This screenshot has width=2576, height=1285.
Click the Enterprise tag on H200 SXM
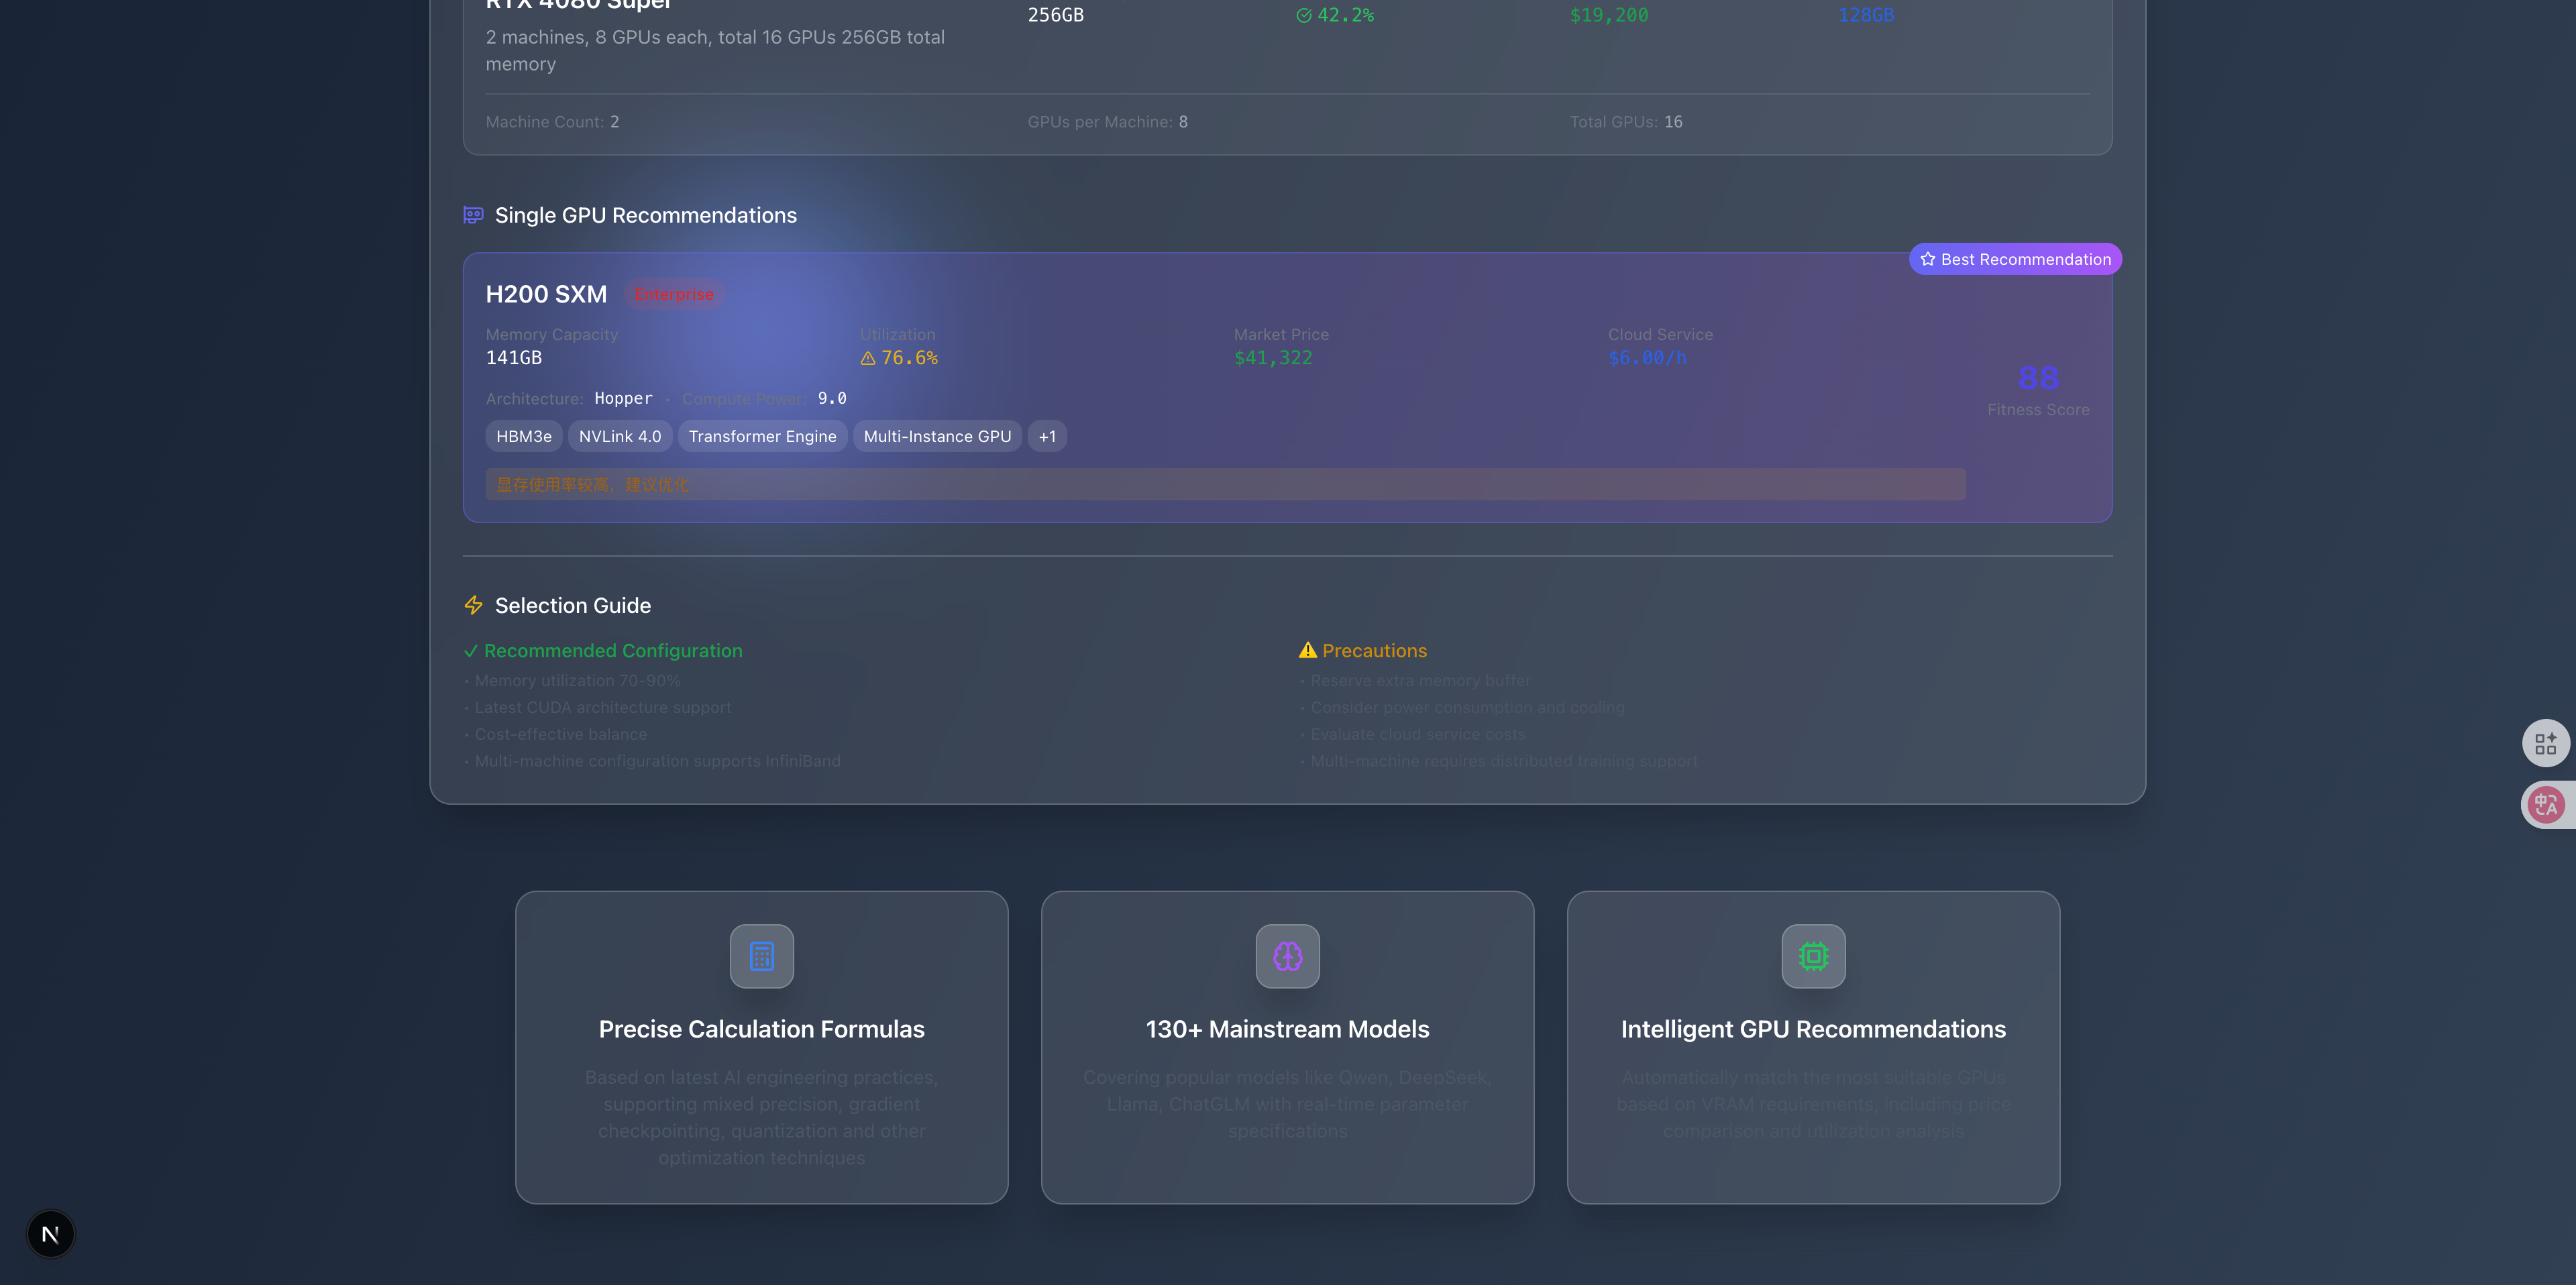pyautogui.click(x=674, y=294)
